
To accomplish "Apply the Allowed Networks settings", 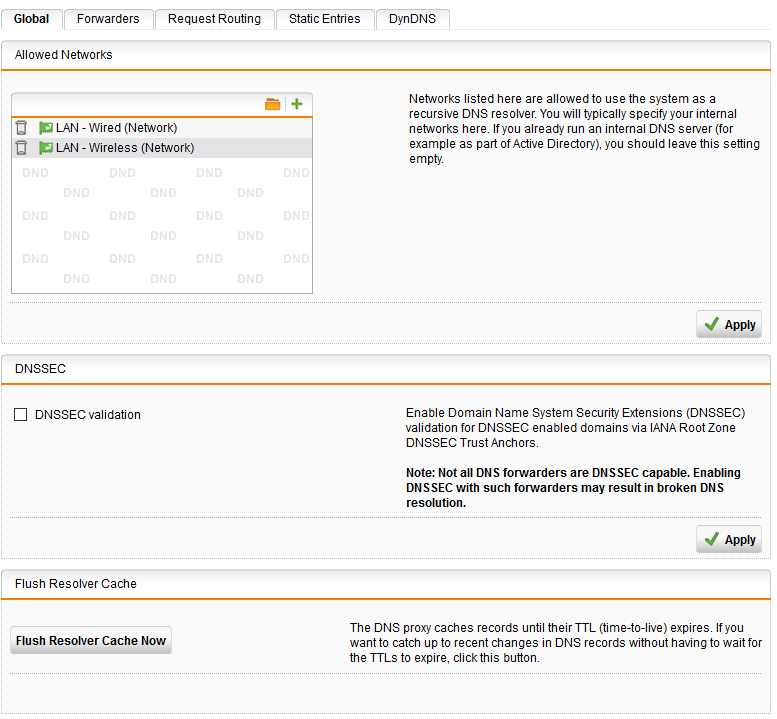I will coord(728,325).
